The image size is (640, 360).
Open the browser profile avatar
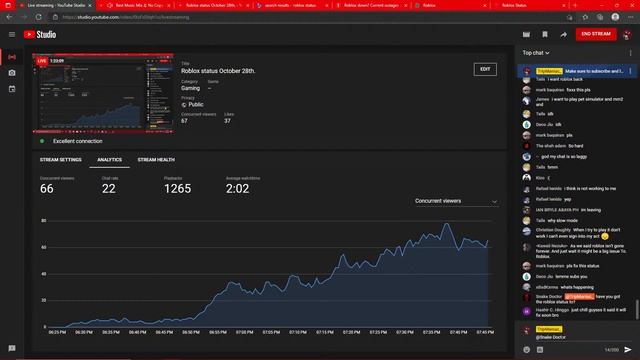pyautogui.click(x=615, y=17)
